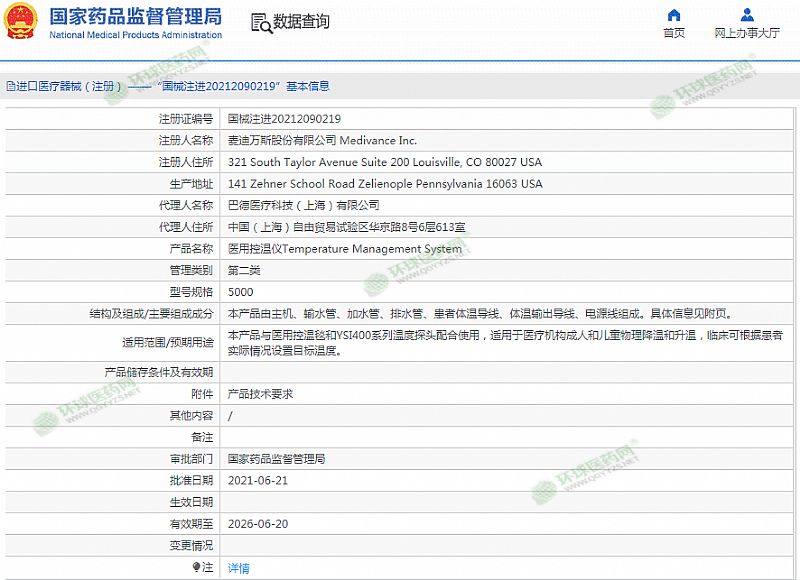Click the approval date 2021-06-21

click(x=258, y=481)
